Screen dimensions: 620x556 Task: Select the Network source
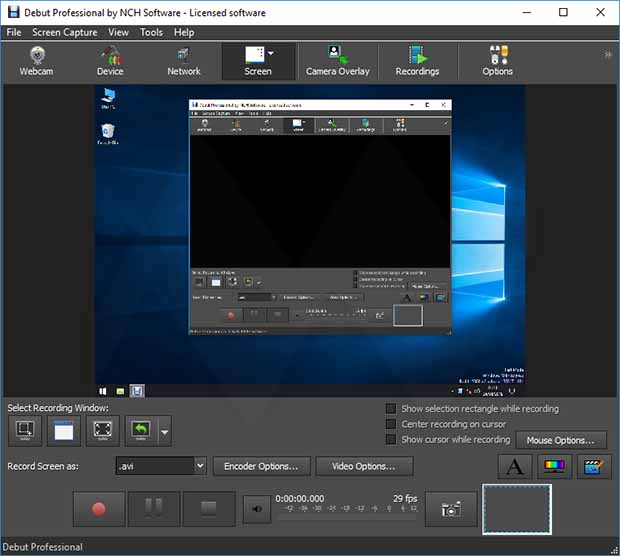click(x=184, y=62)
